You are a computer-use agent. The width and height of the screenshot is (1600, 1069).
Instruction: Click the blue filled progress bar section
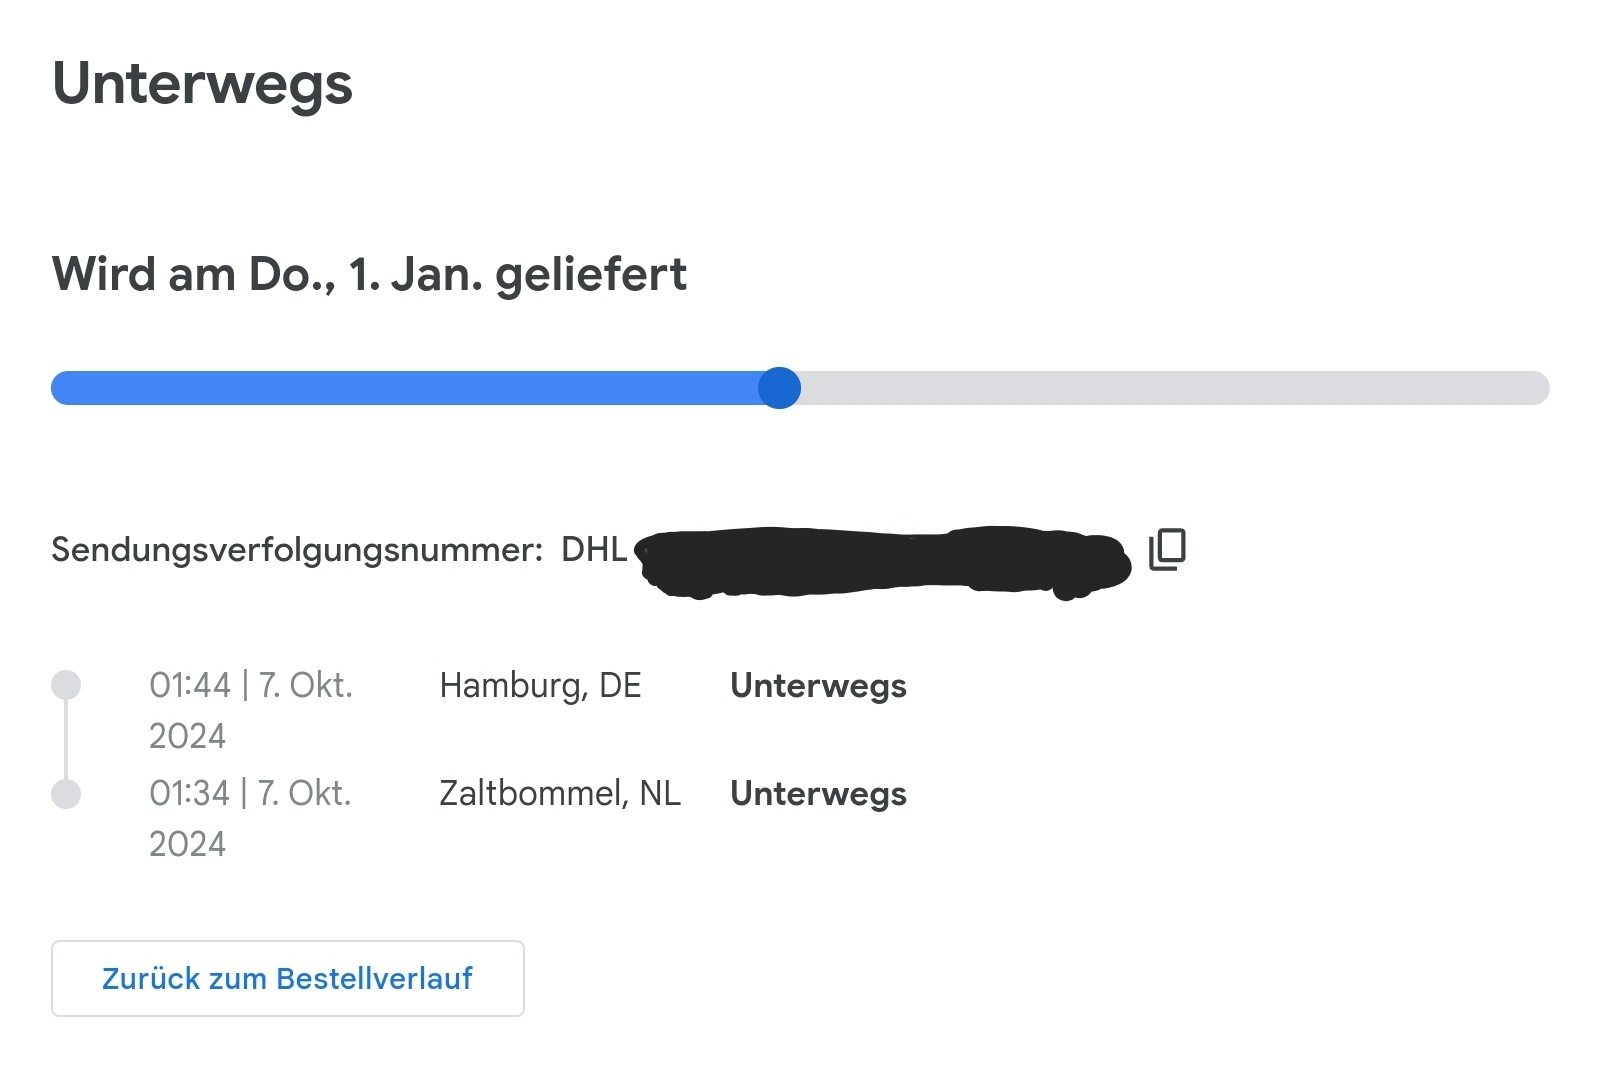click(x=400, y=388)
